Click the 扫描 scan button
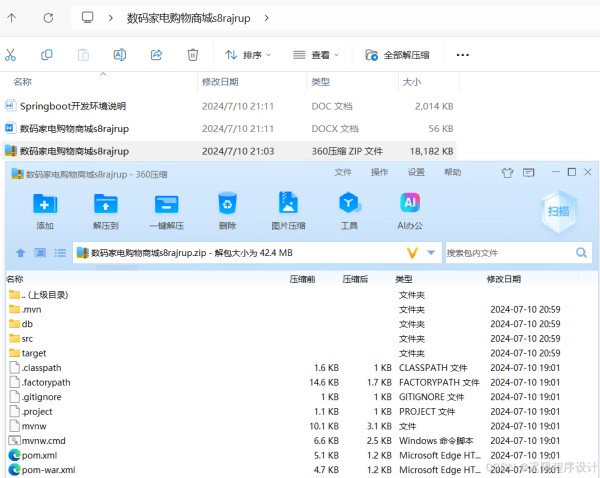The width and height of the screenshot is (600, 478). (x=558, y=212)
